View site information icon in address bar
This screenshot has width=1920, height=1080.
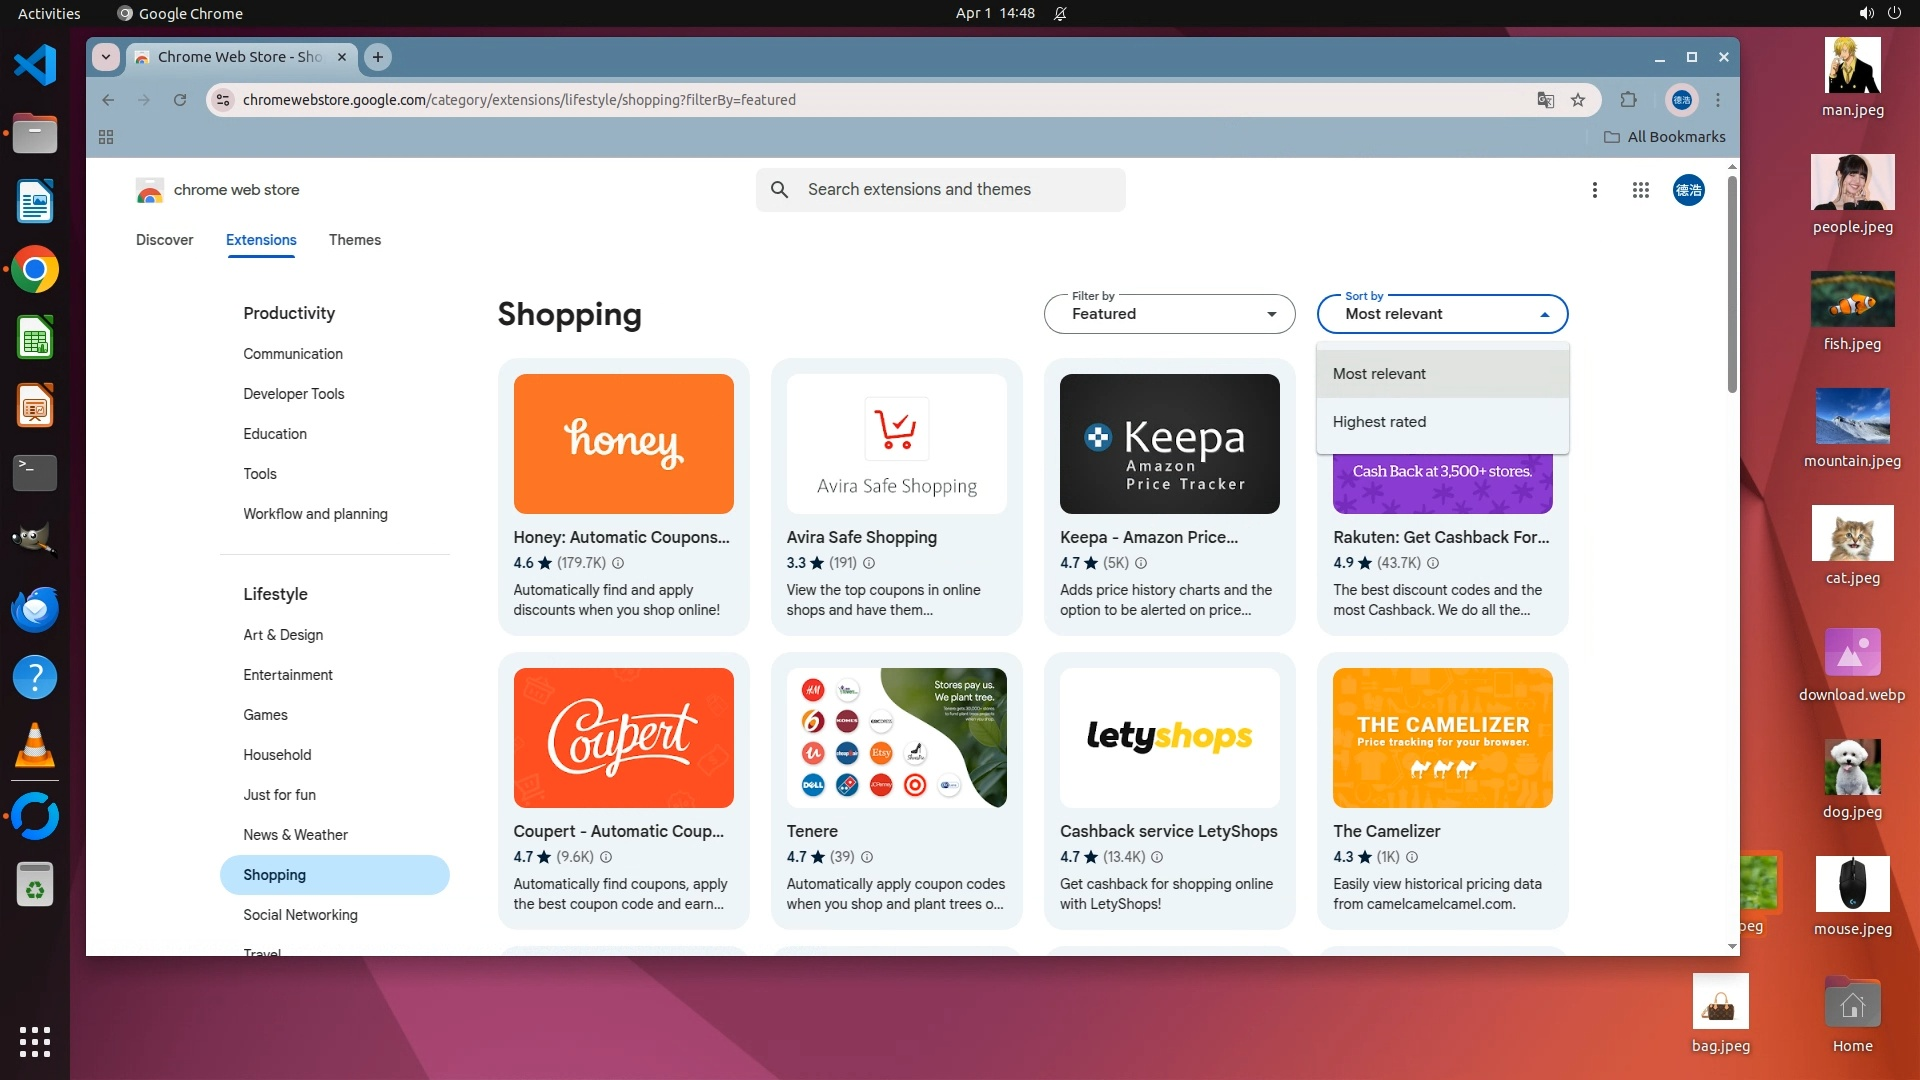224,100
